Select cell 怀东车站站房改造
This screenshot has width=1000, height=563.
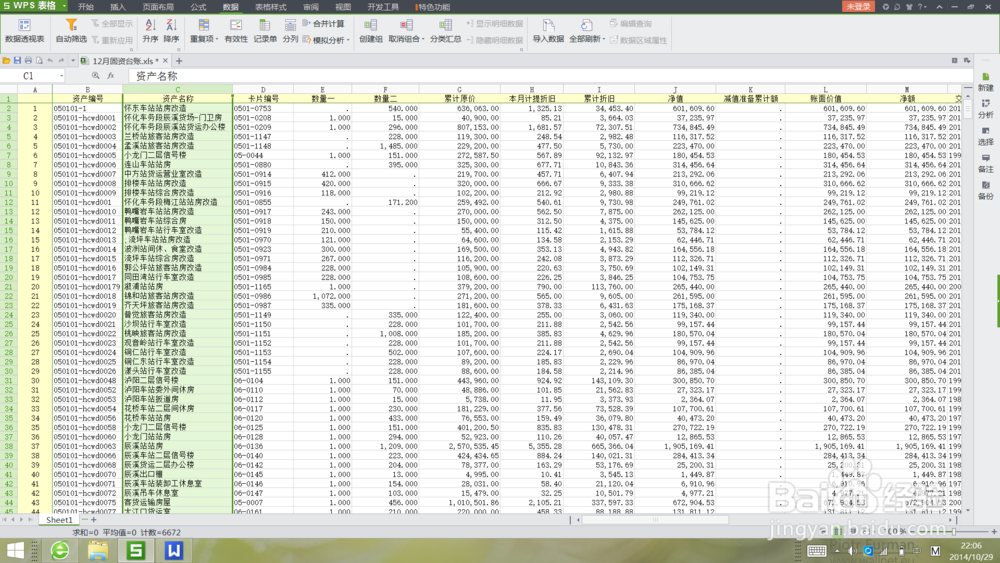tap(177, 108)
